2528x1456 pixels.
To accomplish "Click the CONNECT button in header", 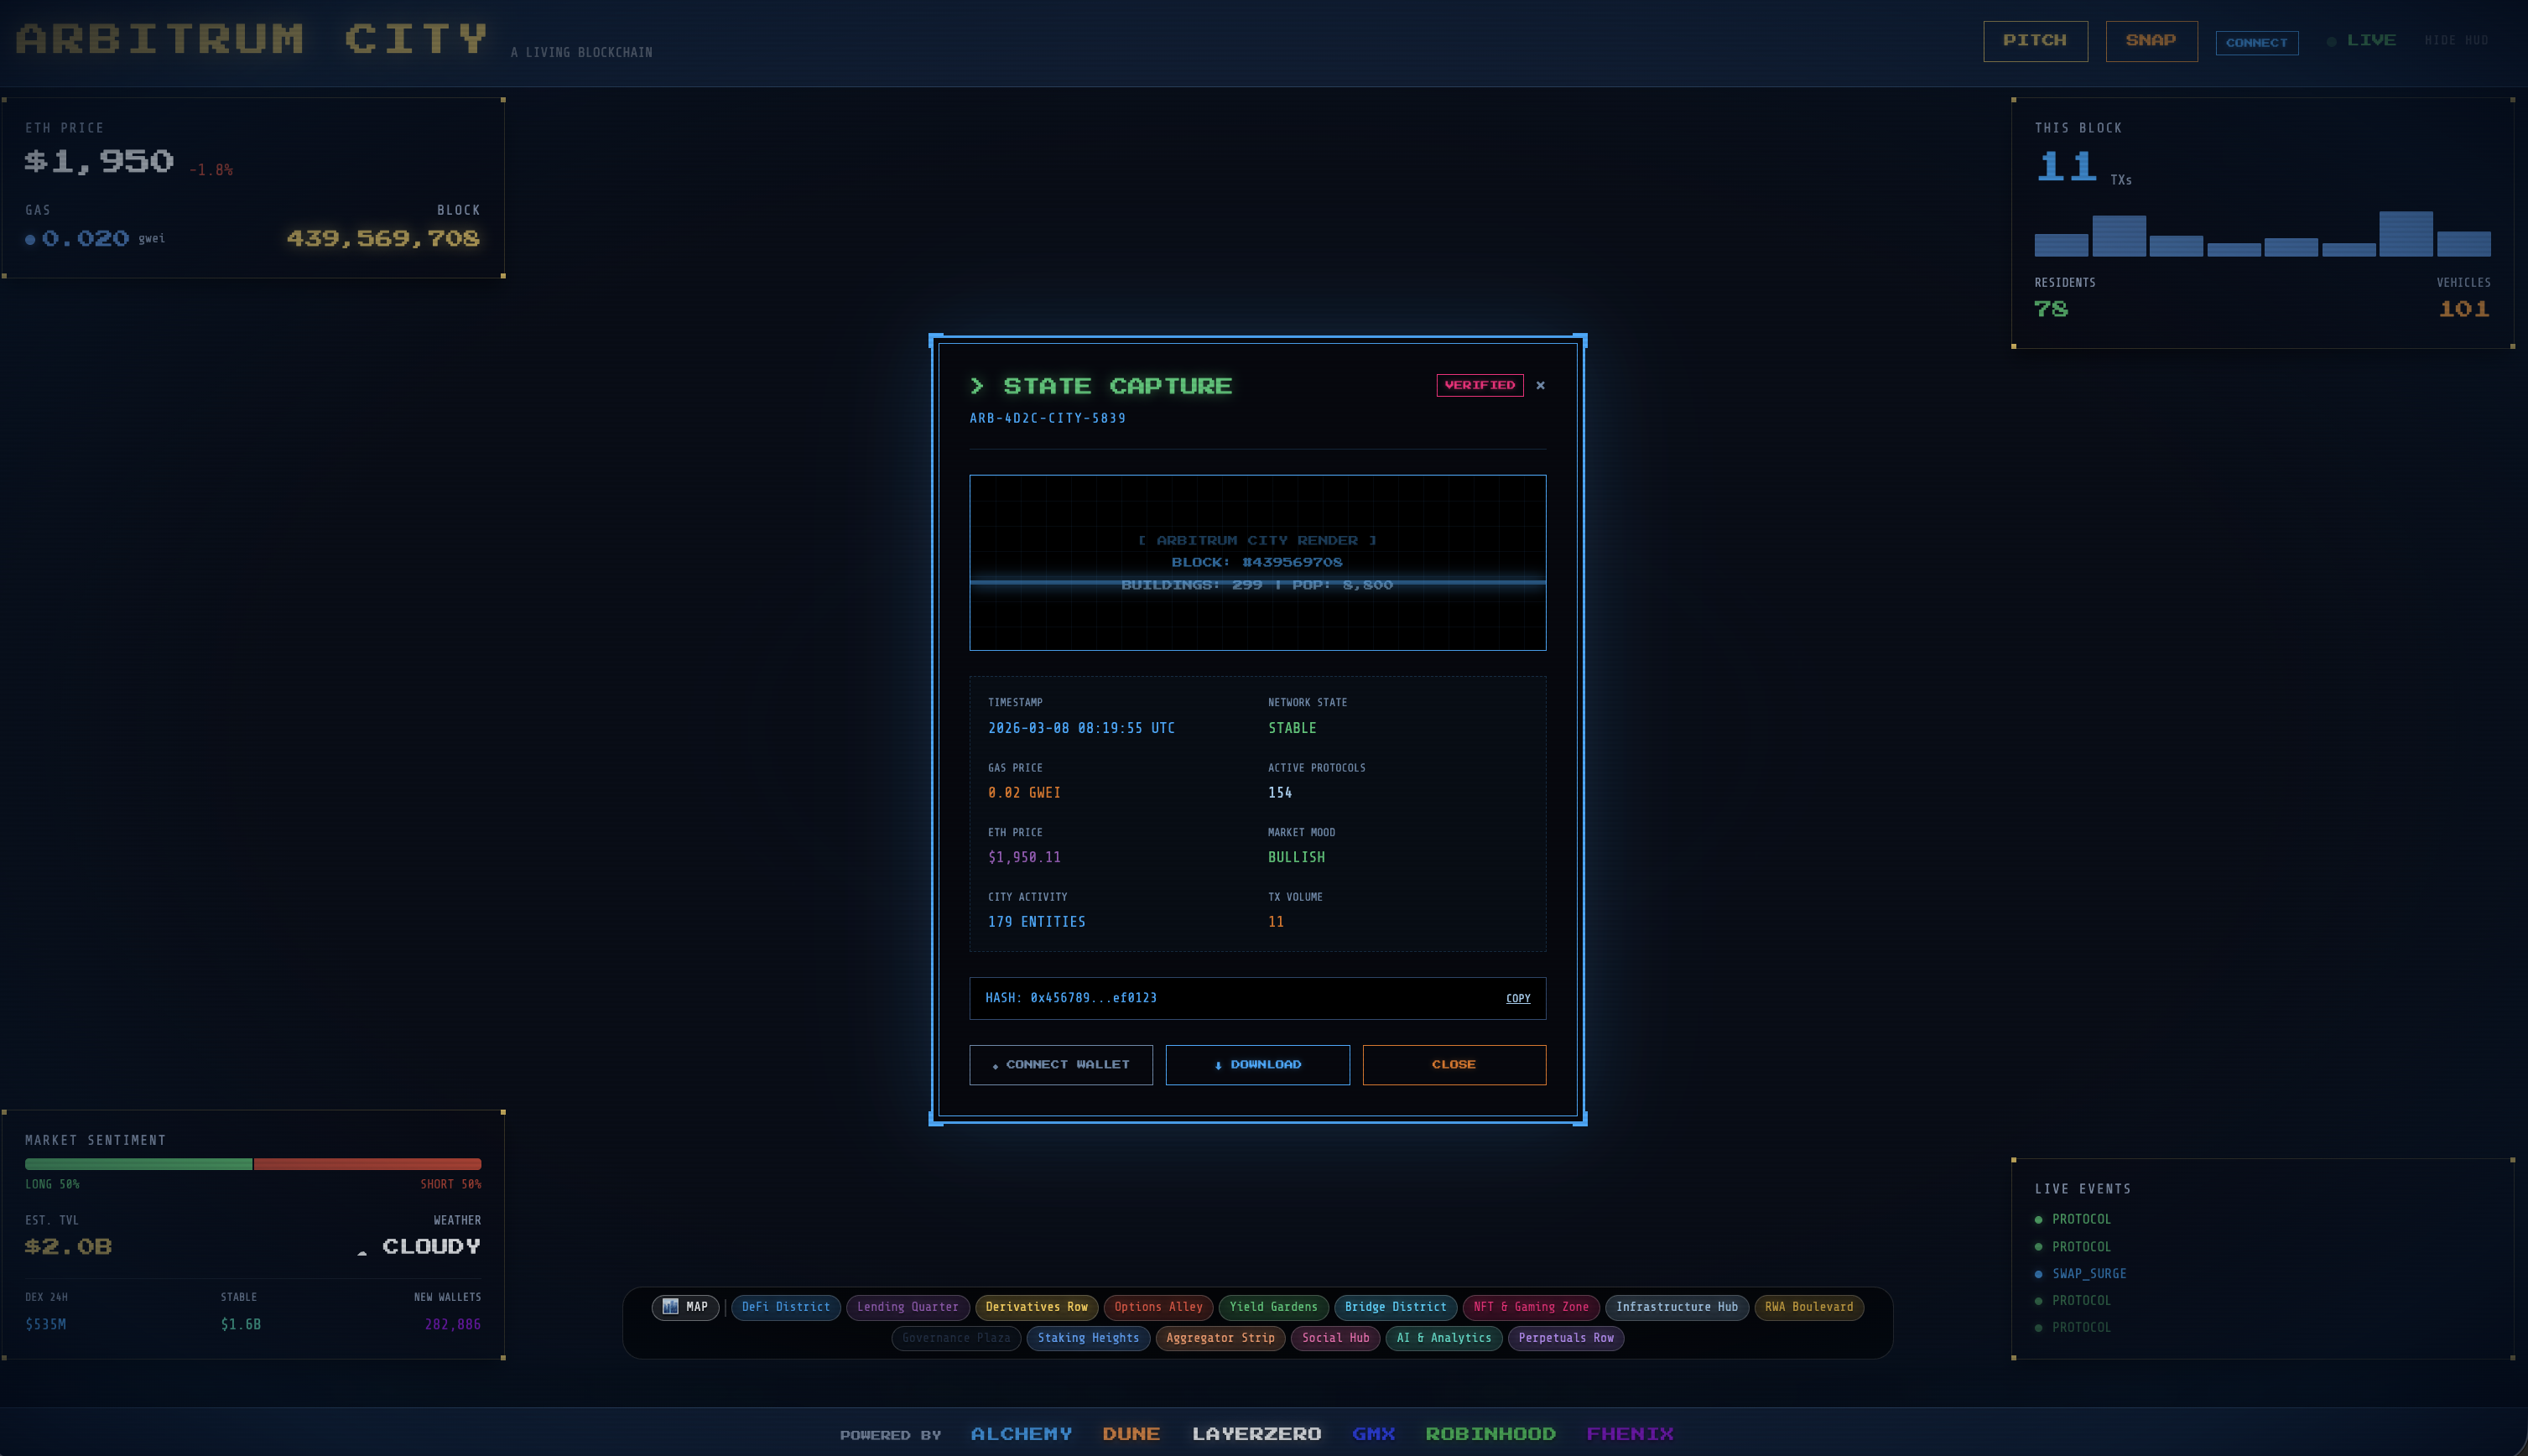I will (x=2256, y=43).
